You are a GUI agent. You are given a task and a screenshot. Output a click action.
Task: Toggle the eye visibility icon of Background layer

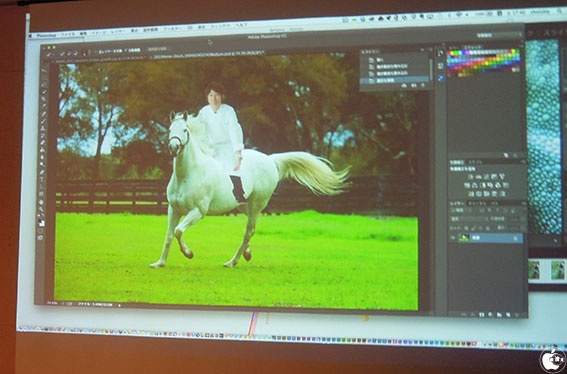452,238
